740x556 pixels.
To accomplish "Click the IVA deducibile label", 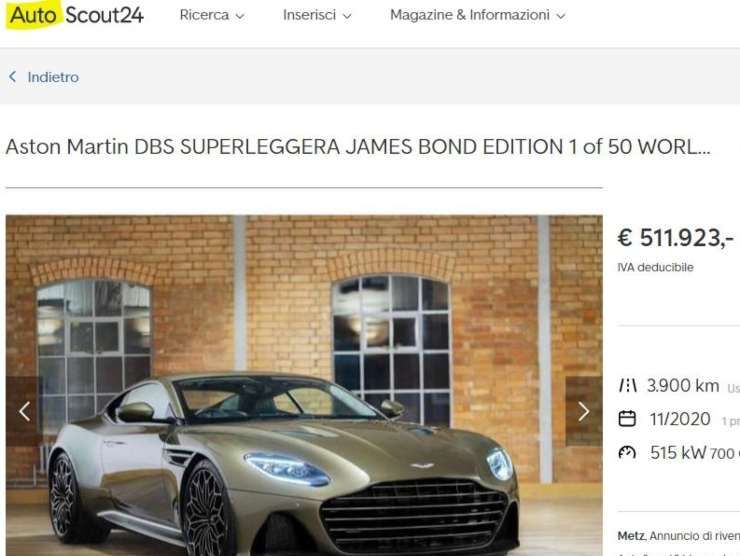I will (x=655, y=267).
